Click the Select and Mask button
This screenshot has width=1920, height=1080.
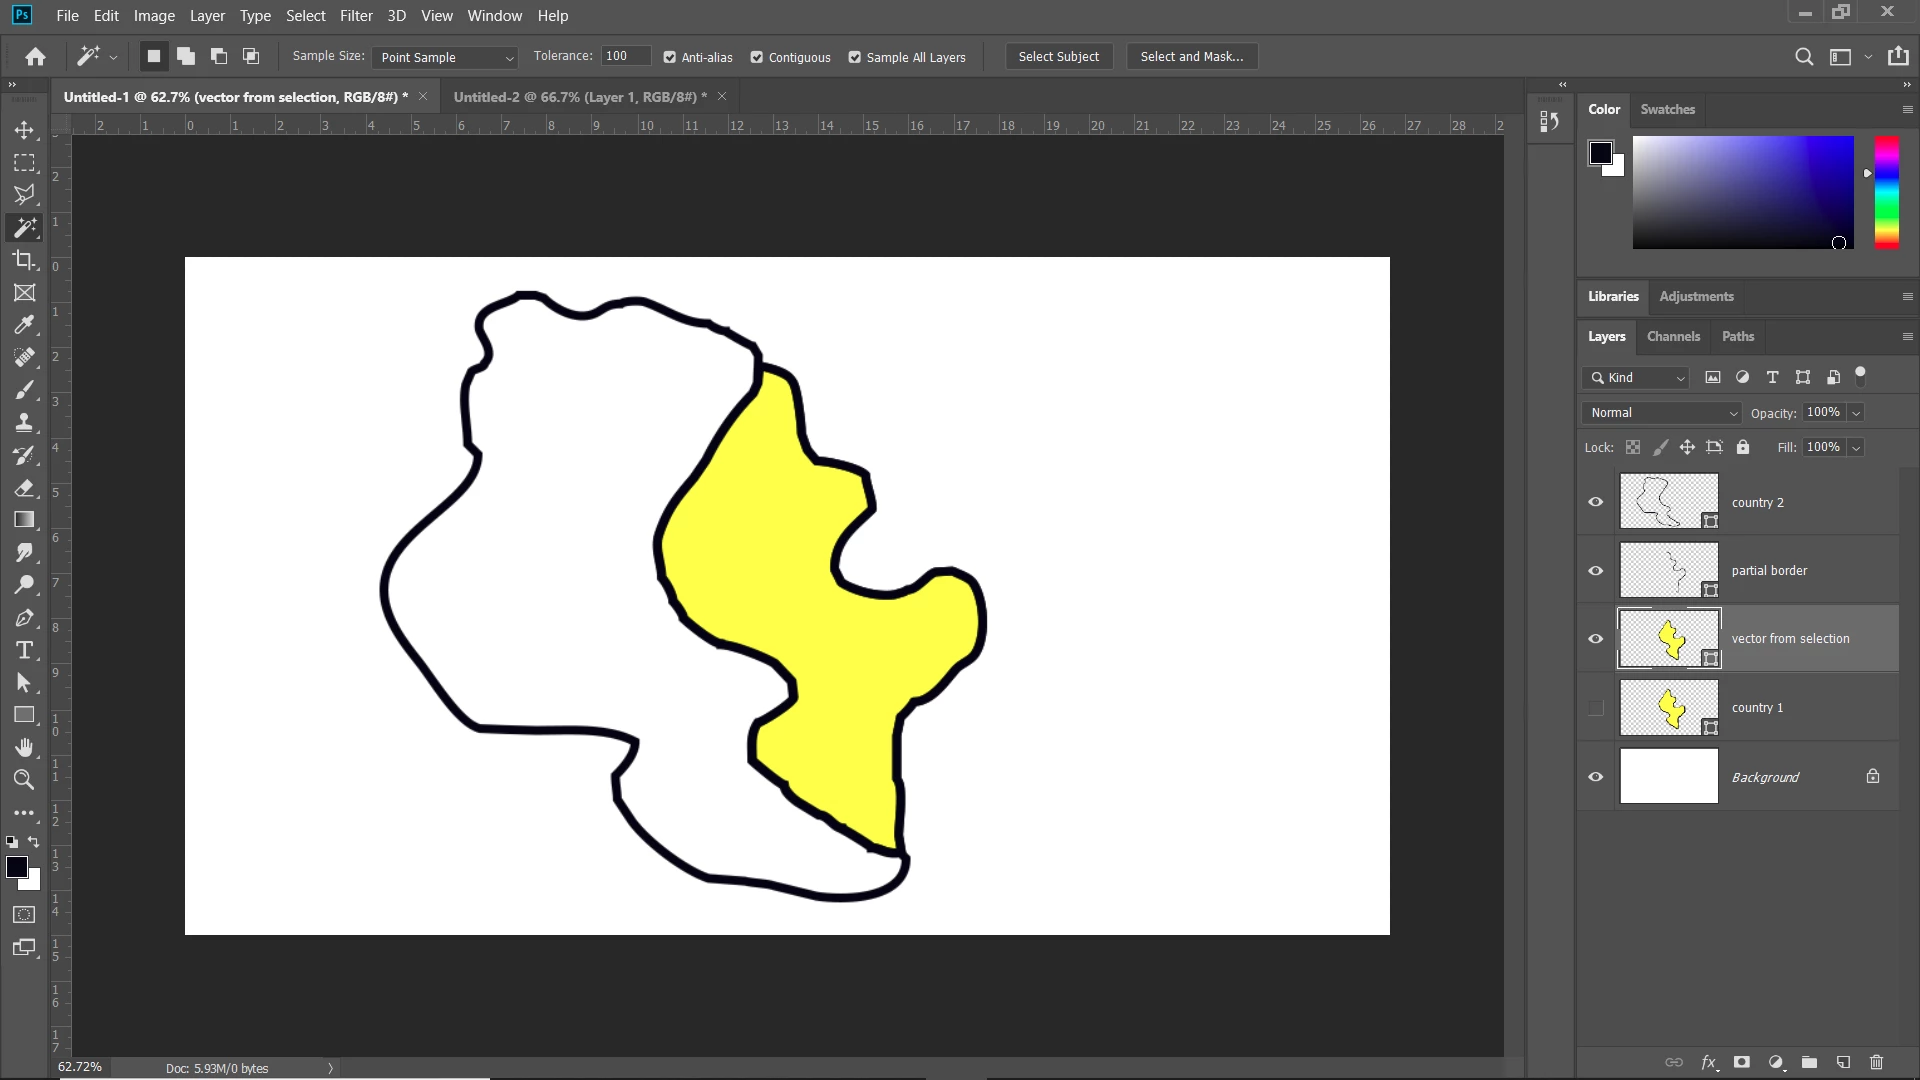(1191, 57)
